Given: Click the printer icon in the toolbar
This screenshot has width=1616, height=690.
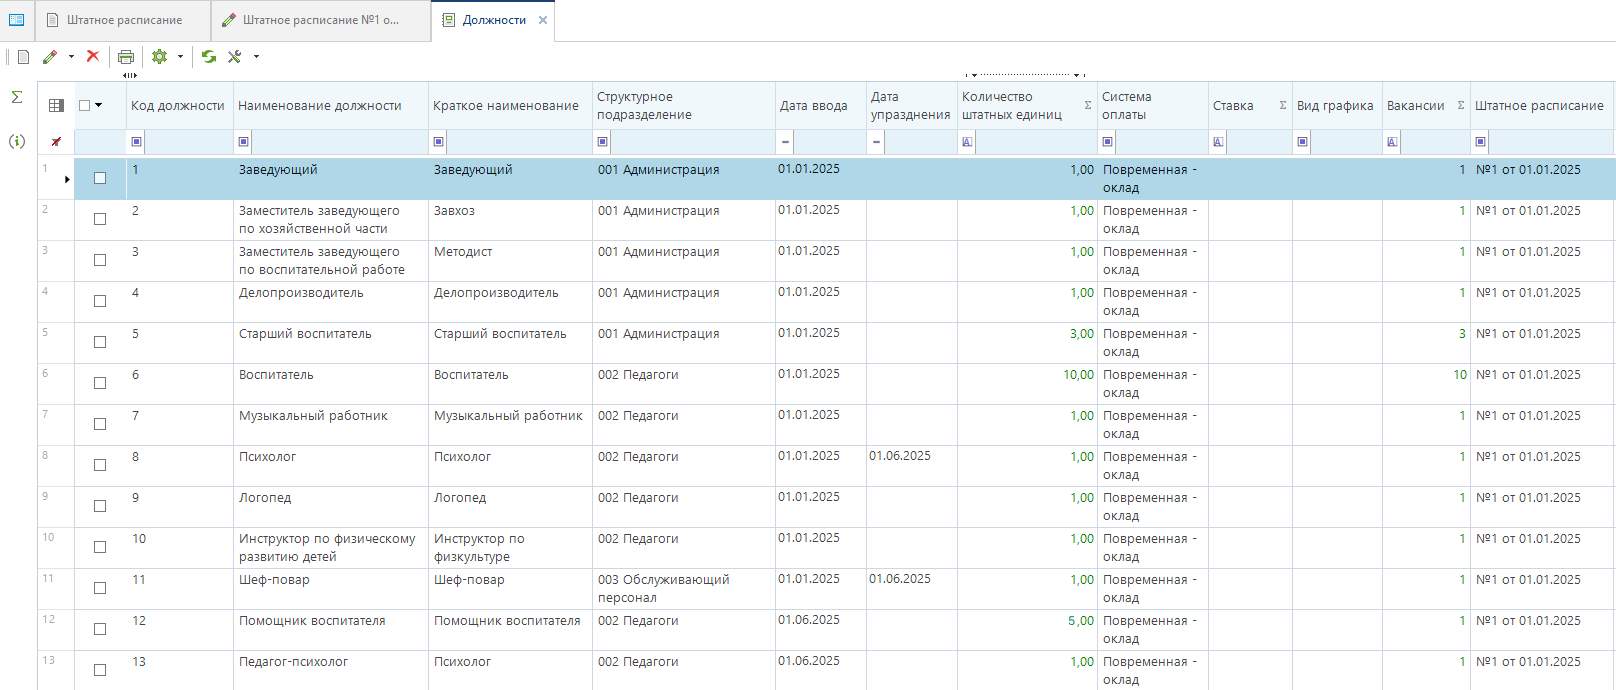Looking at the screenshot, I should tap(126, 57).
